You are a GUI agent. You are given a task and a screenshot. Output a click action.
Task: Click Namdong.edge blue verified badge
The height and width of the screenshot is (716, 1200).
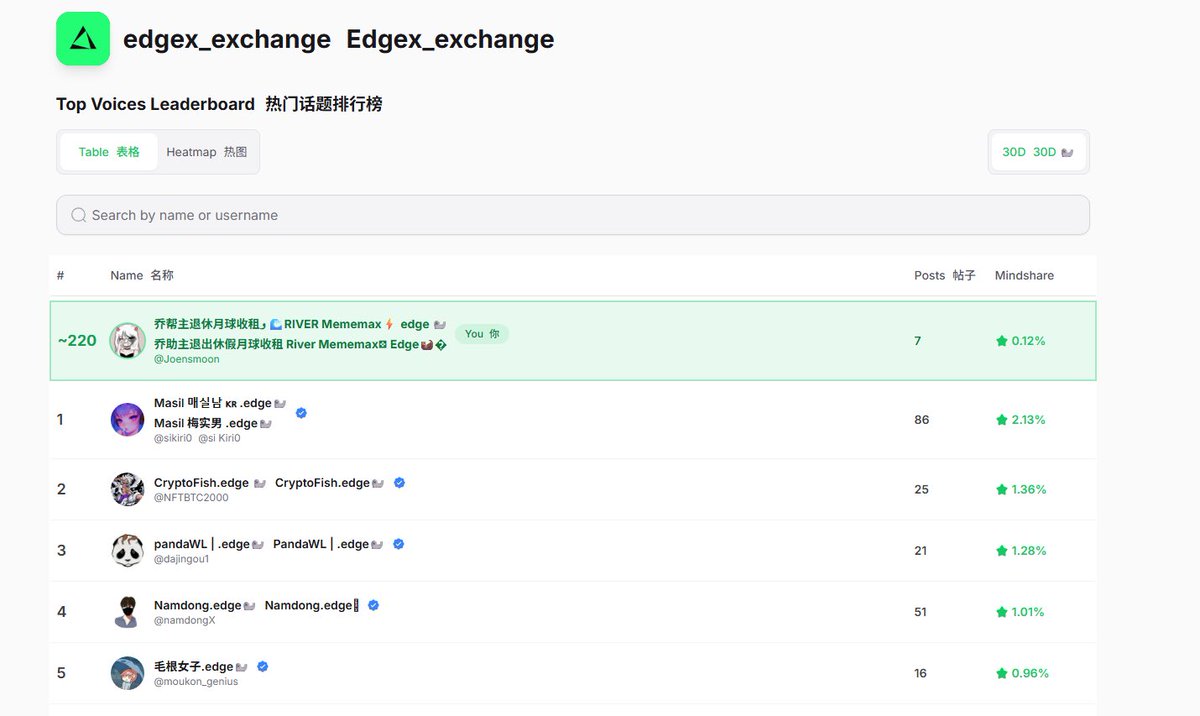(x=373, y=605)
